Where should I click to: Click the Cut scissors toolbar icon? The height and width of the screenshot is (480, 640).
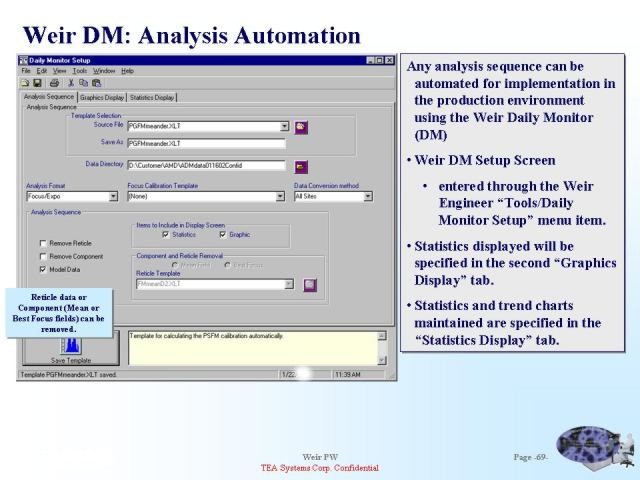(x=71, y=83)
